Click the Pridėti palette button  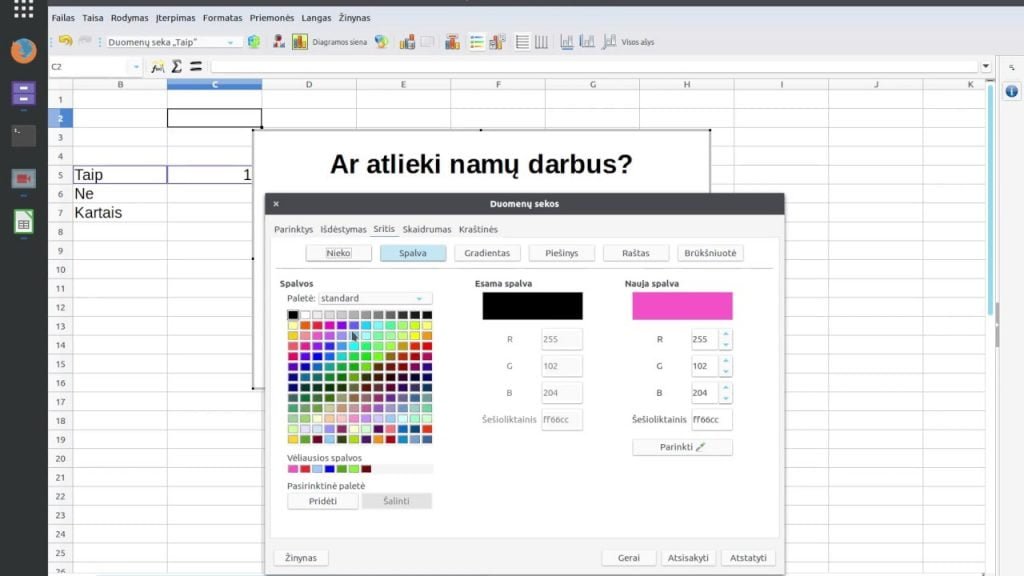coord(323,501)
